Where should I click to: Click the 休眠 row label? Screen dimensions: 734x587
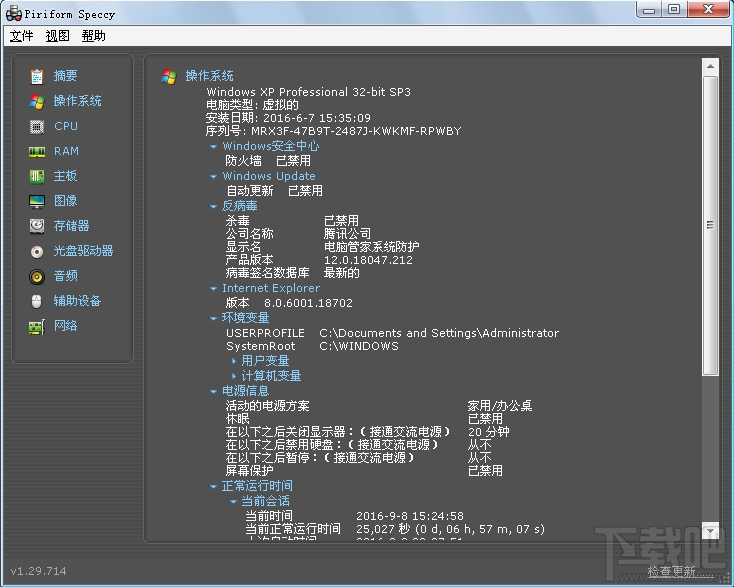(237, 418)
